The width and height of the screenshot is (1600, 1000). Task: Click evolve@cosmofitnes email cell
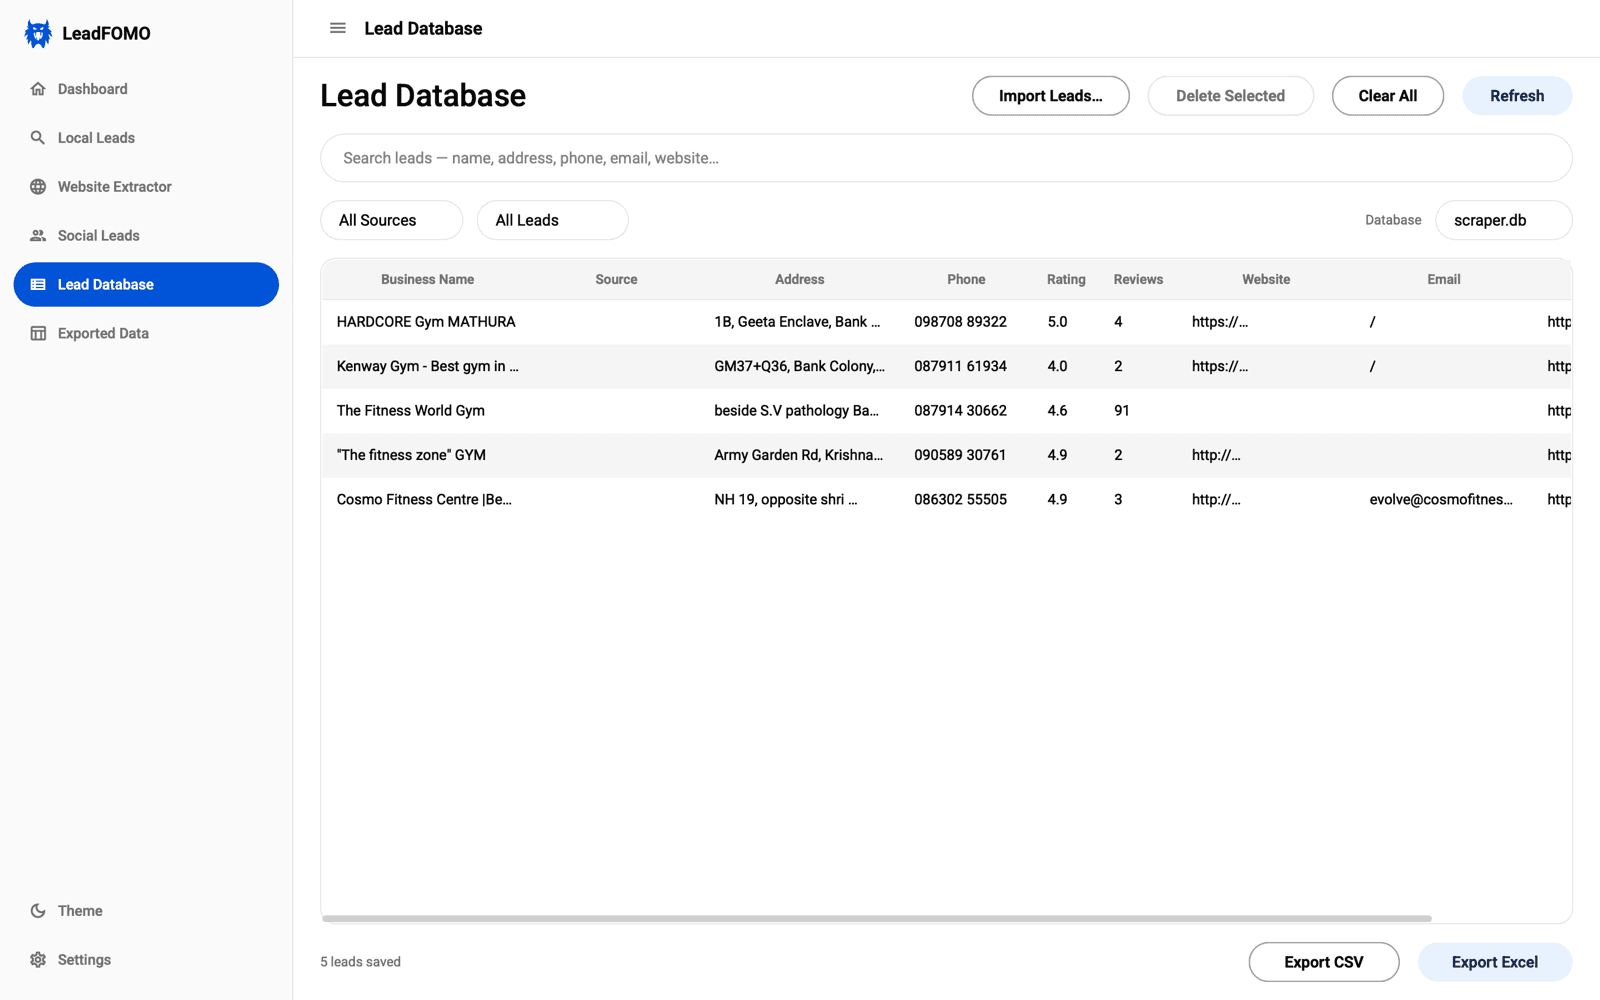[1441, 500]
